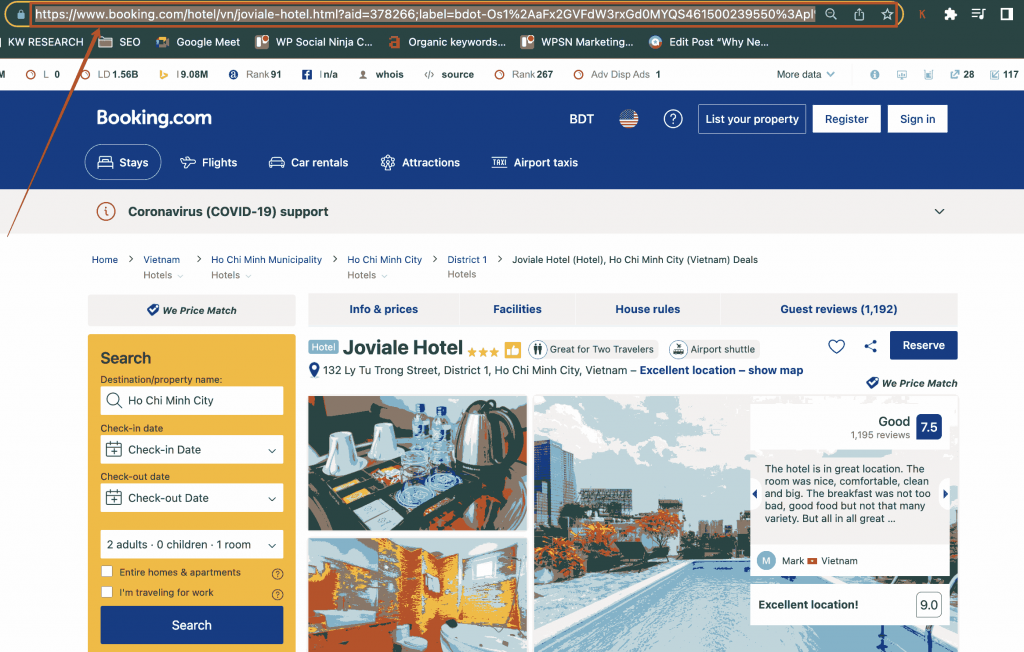This screenshot has height=652, width=1024.
Task: Open the Airport taxis tab
Action: (x=534, y=163)
